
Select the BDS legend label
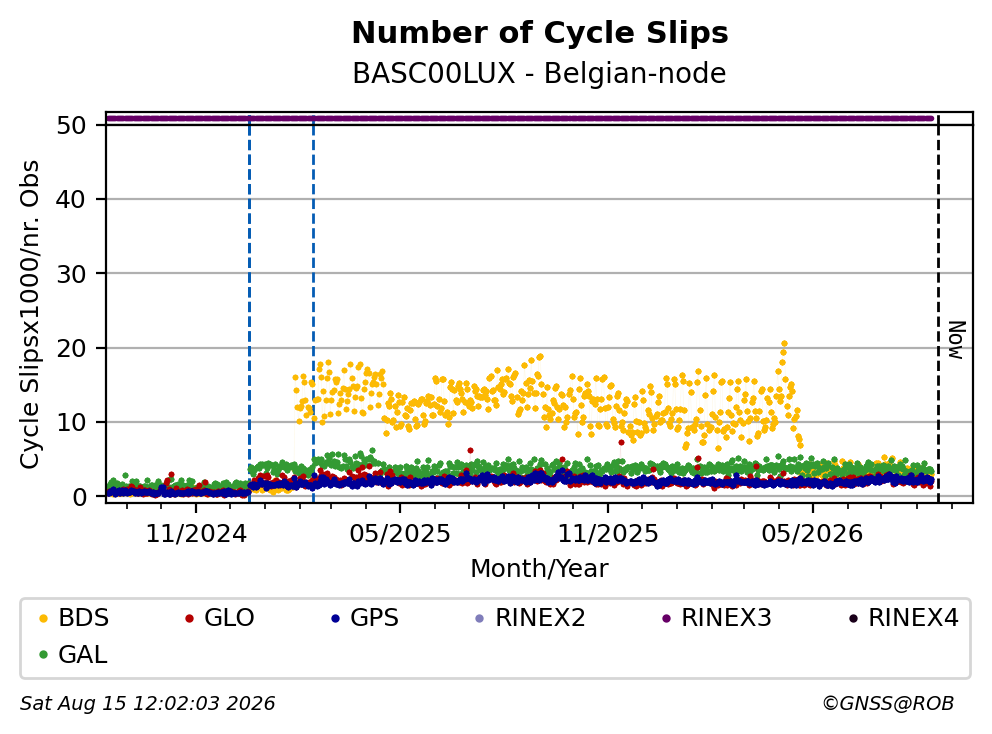(x=84, y=618)
